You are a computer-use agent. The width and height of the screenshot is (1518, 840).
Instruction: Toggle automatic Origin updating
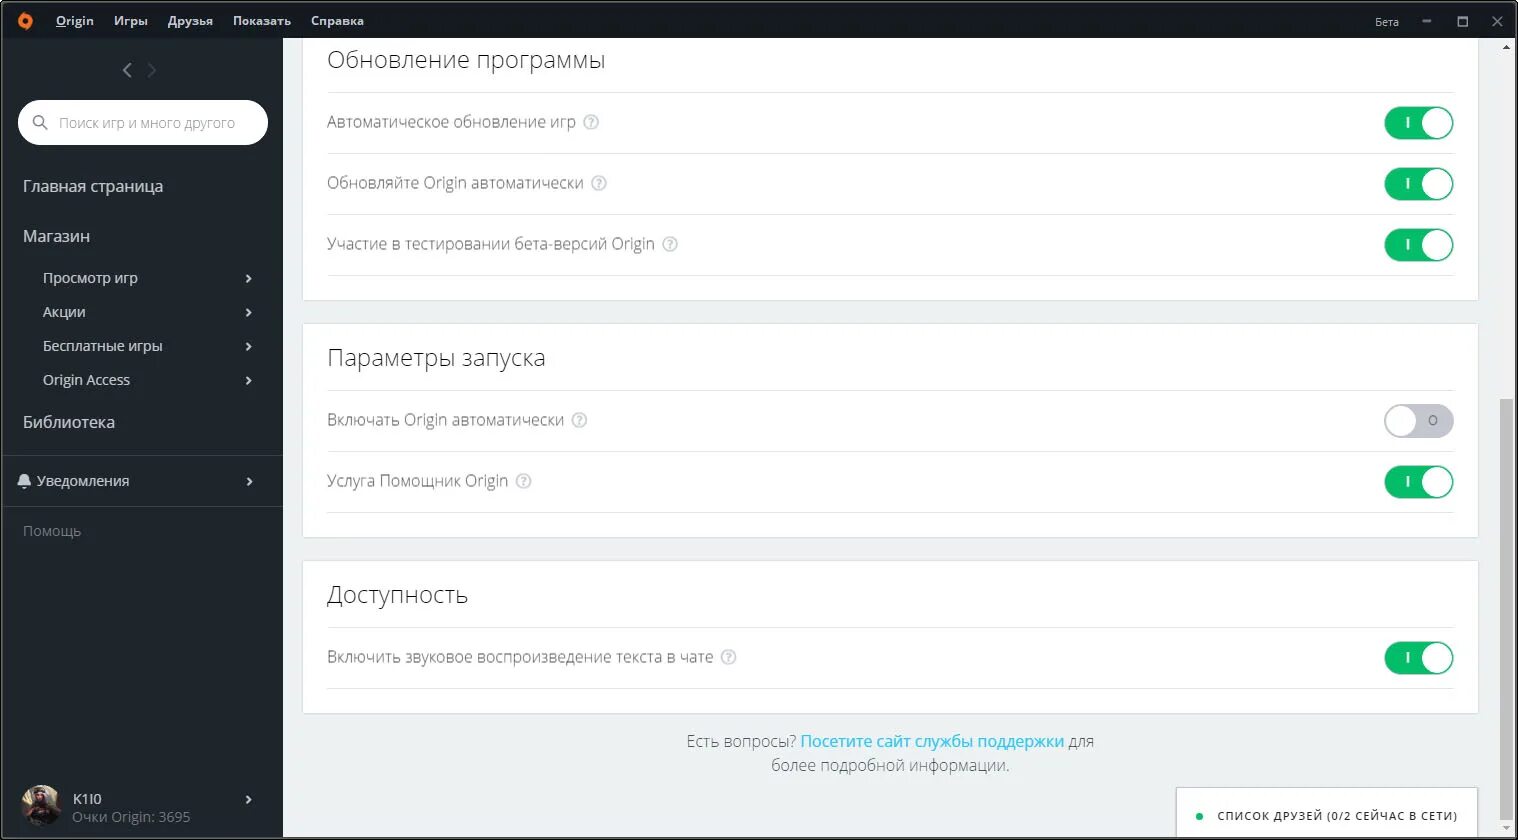(1418, 184)
